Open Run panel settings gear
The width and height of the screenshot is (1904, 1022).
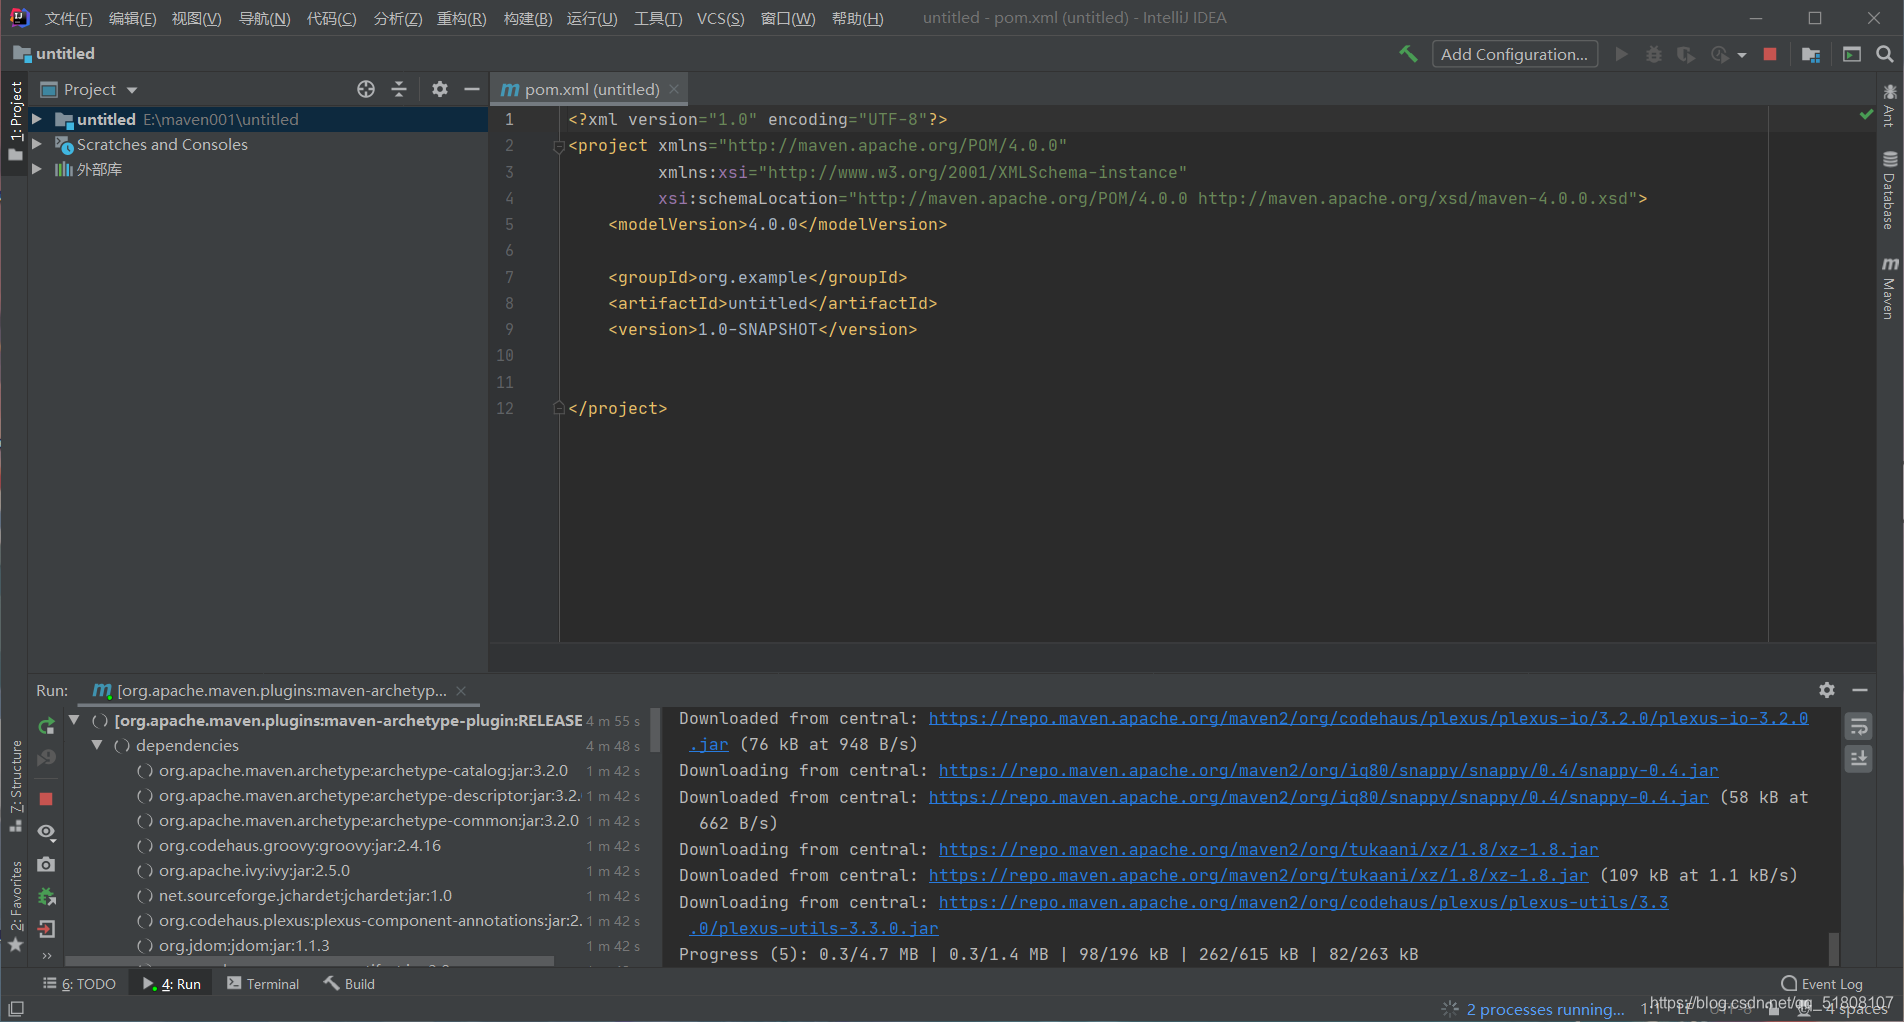coord(1827,690)
